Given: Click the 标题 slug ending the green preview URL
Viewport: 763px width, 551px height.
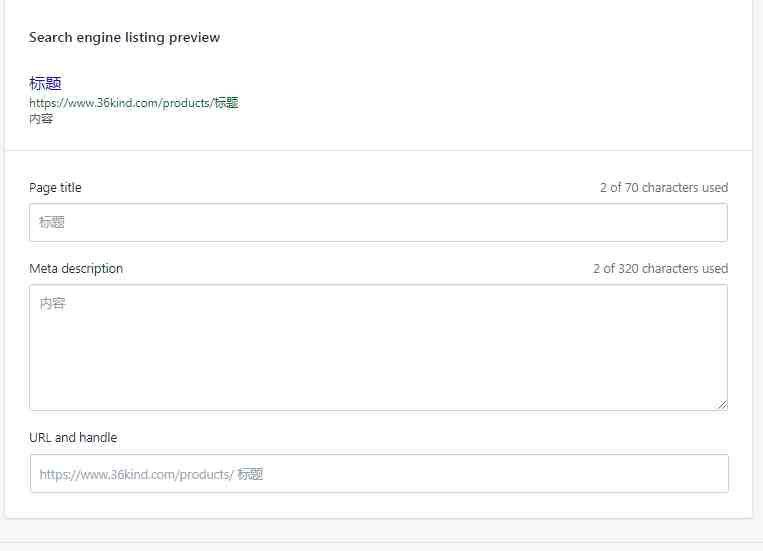Looking at the screenshot, I should 226,103.
